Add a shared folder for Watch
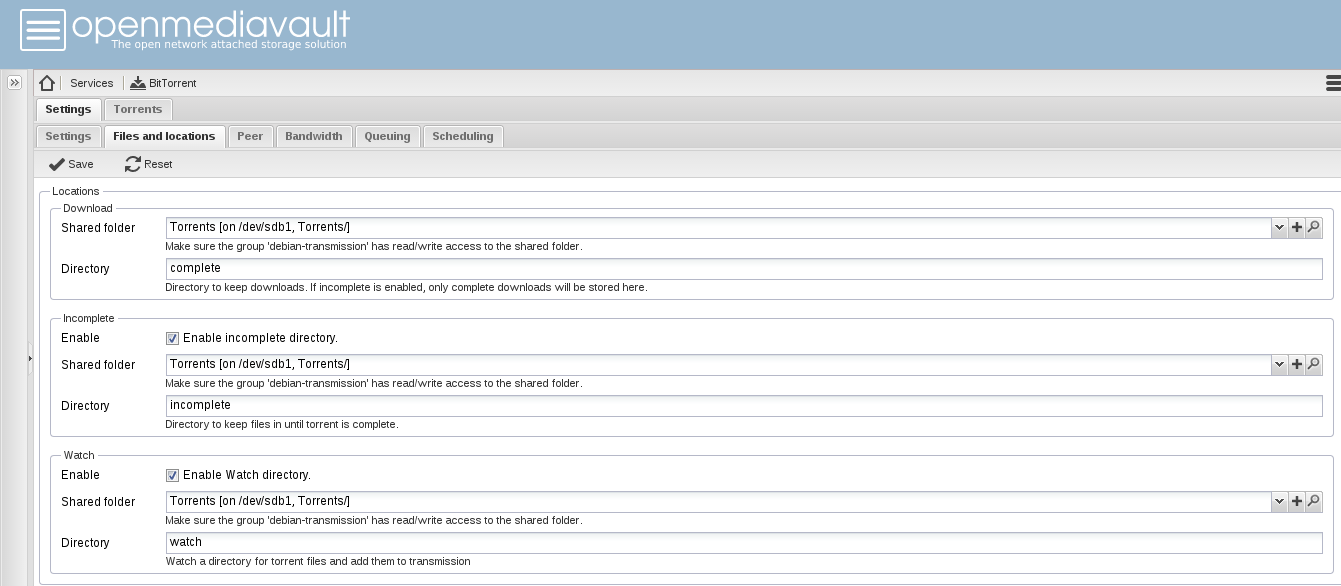This screenshot has height=586, width=1341. point(1297,502)
